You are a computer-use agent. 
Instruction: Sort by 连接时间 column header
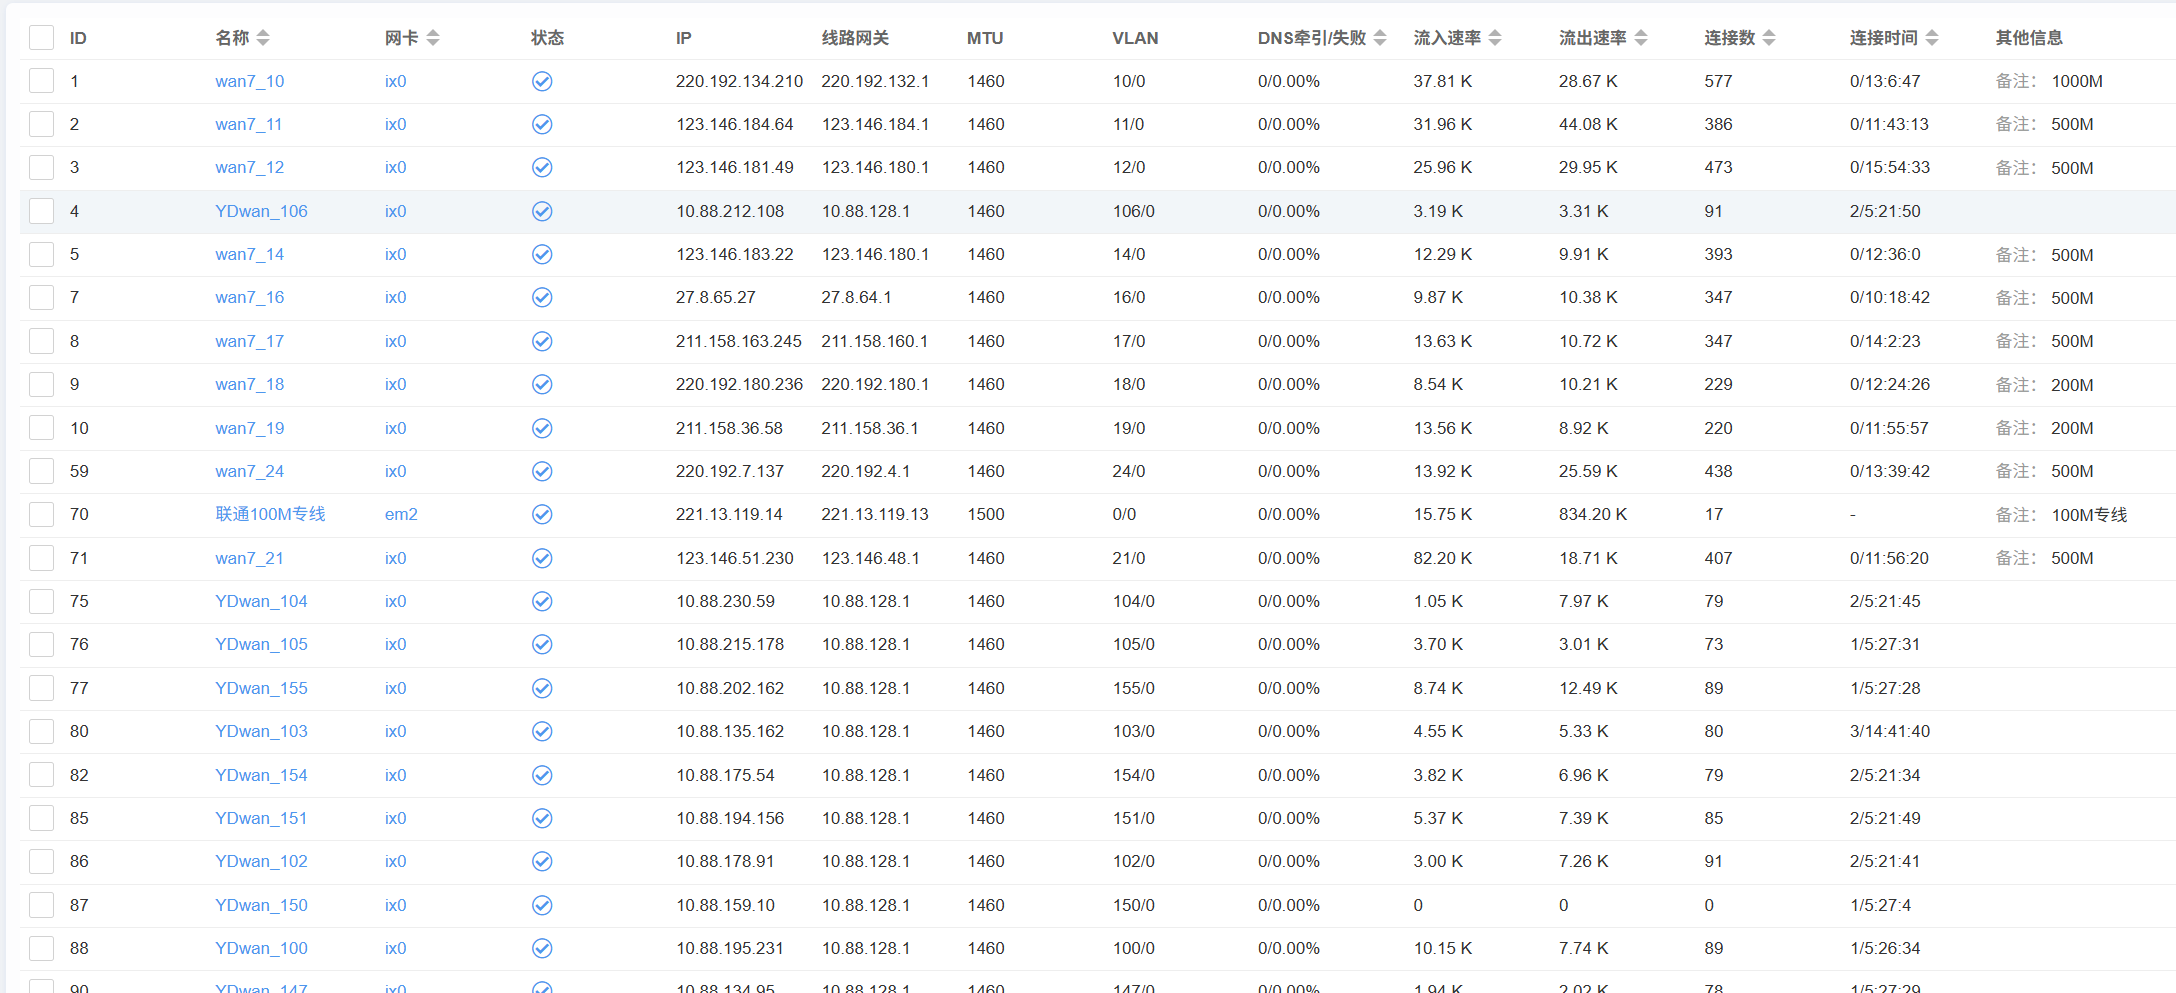tap(1932, 38)
